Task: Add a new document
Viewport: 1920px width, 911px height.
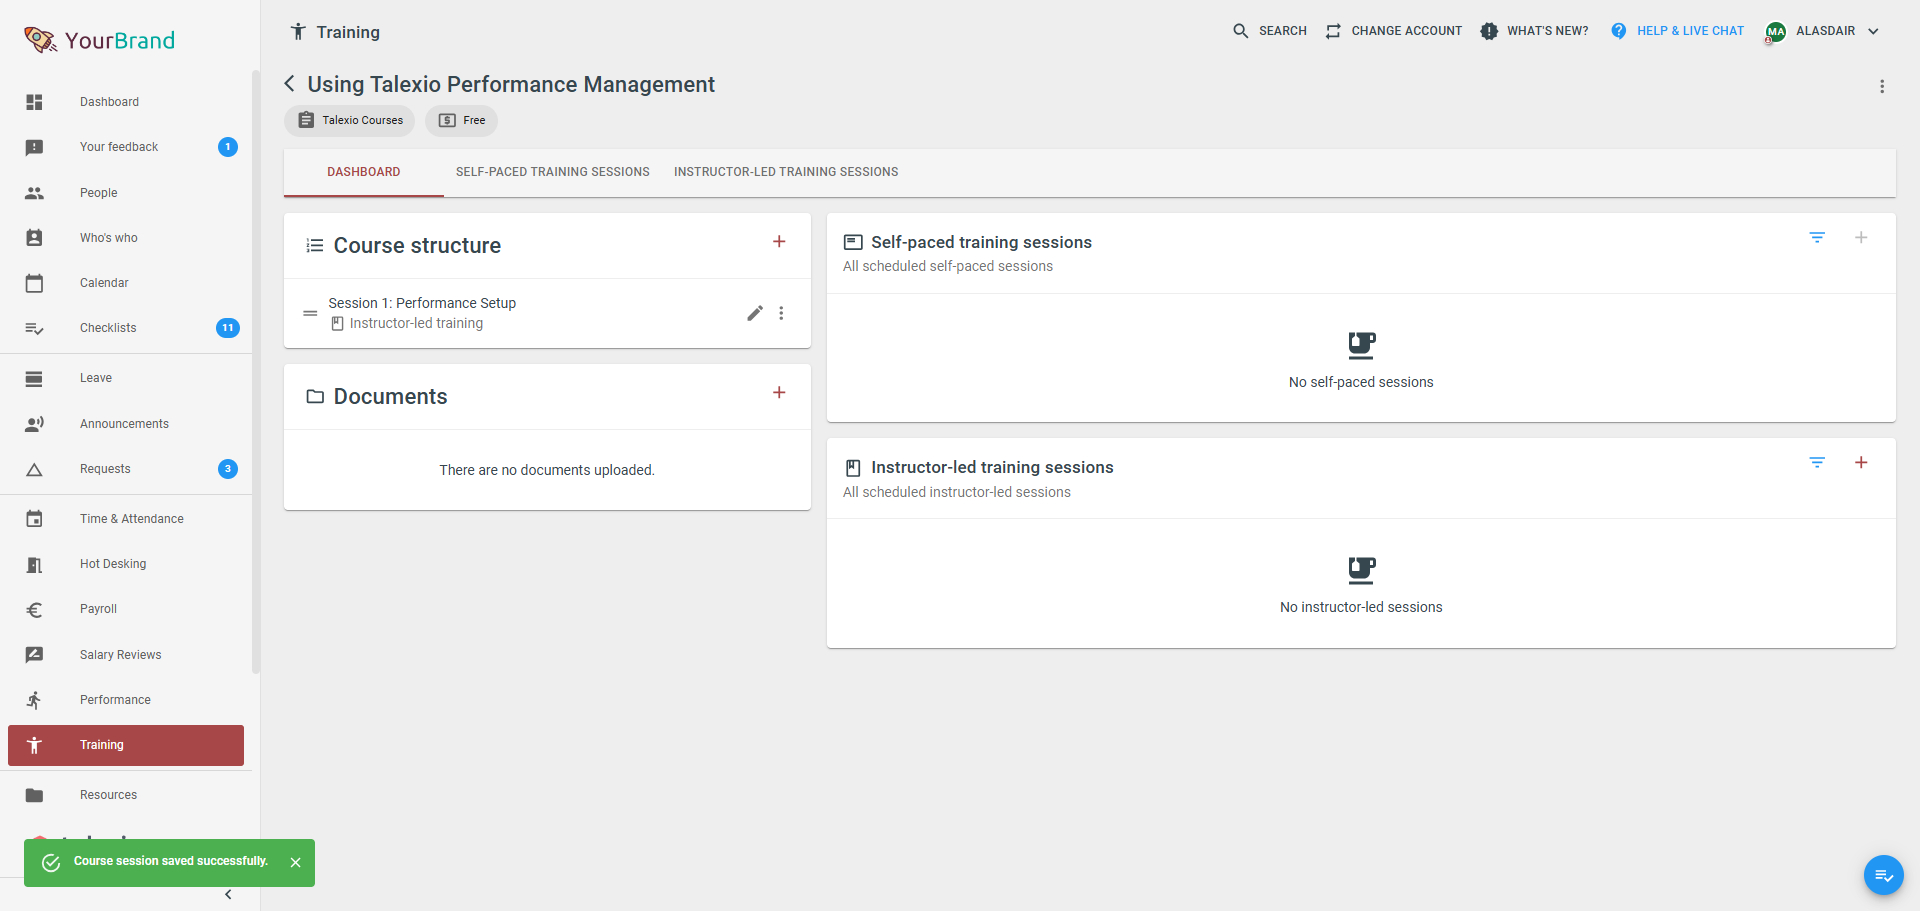Action: (x=779, y=393)
